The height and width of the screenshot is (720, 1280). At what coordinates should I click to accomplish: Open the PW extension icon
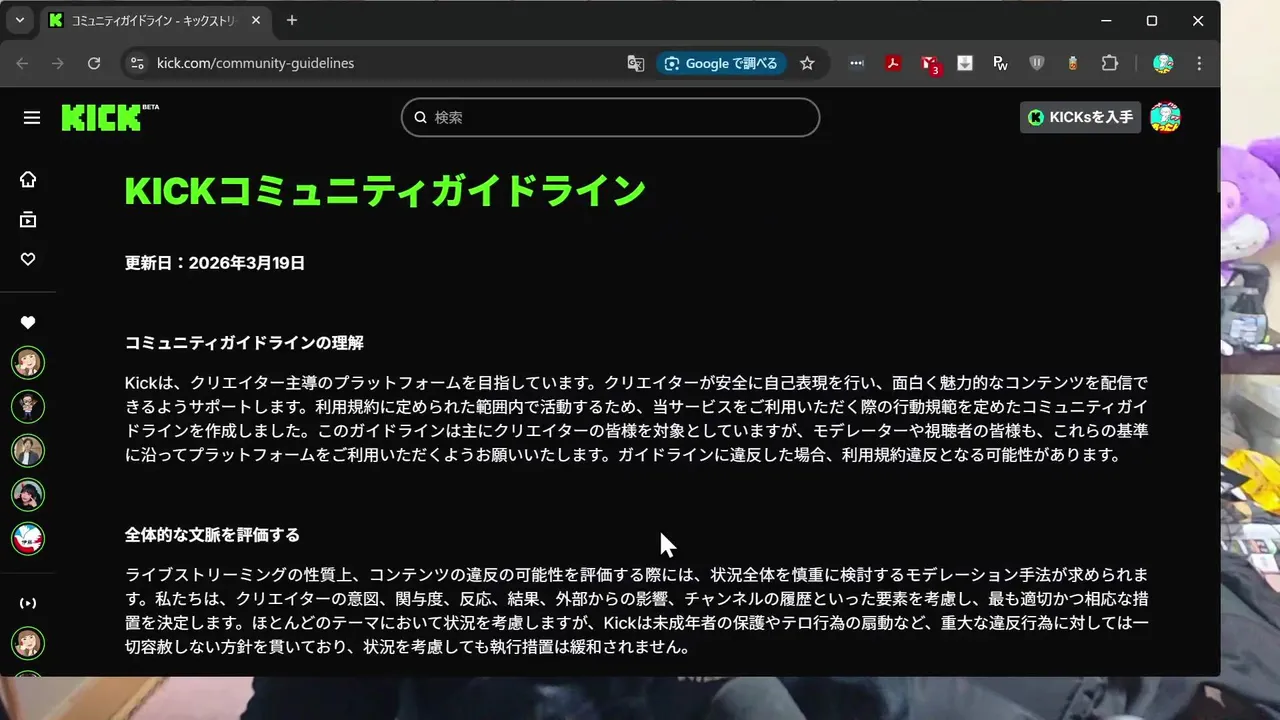click(1001, 63)
